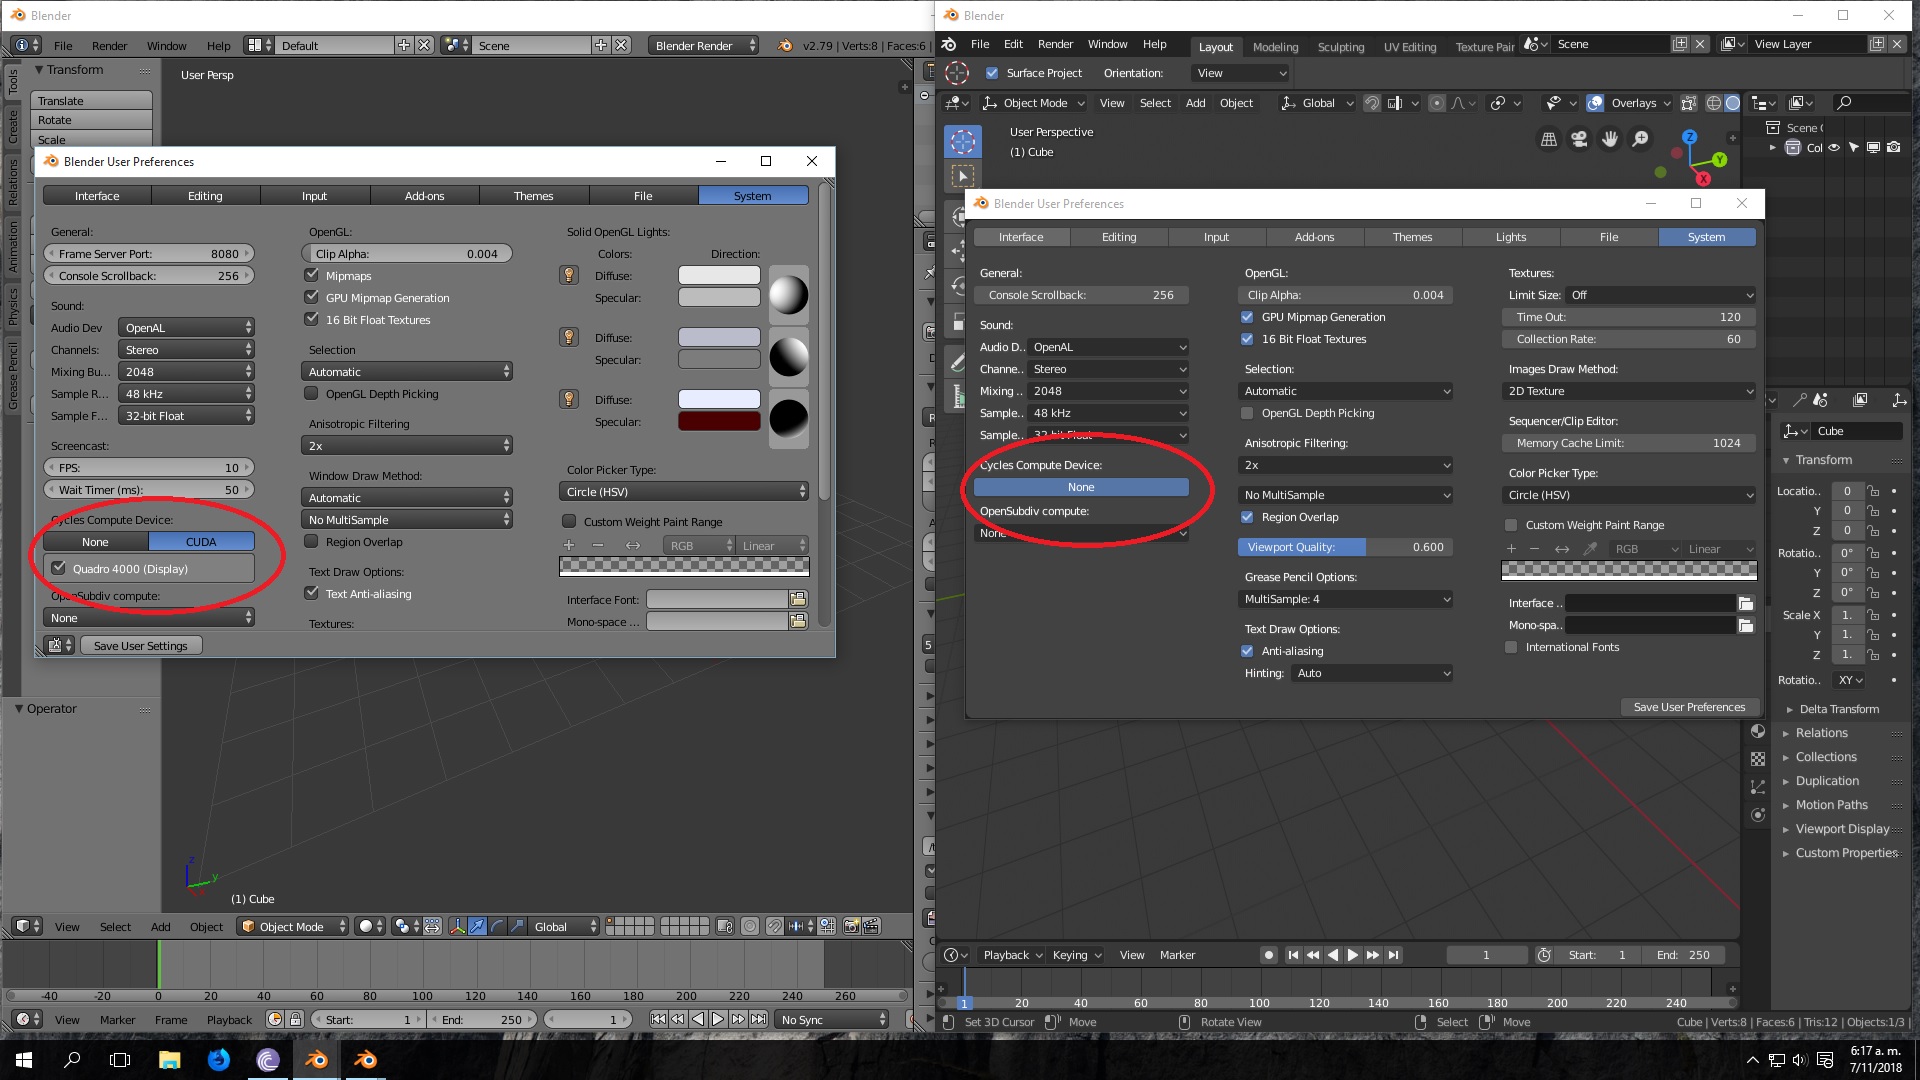Screen dimensions: 1920x1080
Task: Open Anisotropic Filtering 2x dropdown in 2.79
Action: 407,445
